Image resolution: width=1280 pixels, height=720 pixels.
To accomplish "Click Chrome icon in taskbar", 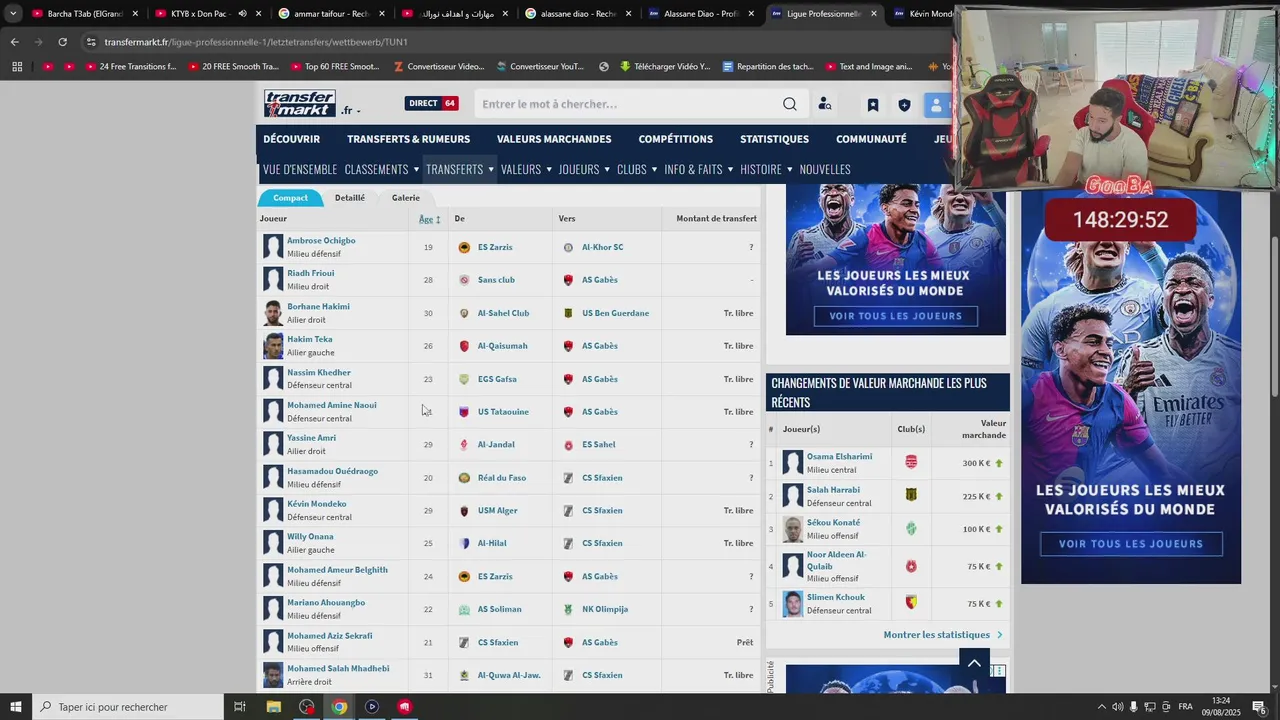I will pos(339,707).
